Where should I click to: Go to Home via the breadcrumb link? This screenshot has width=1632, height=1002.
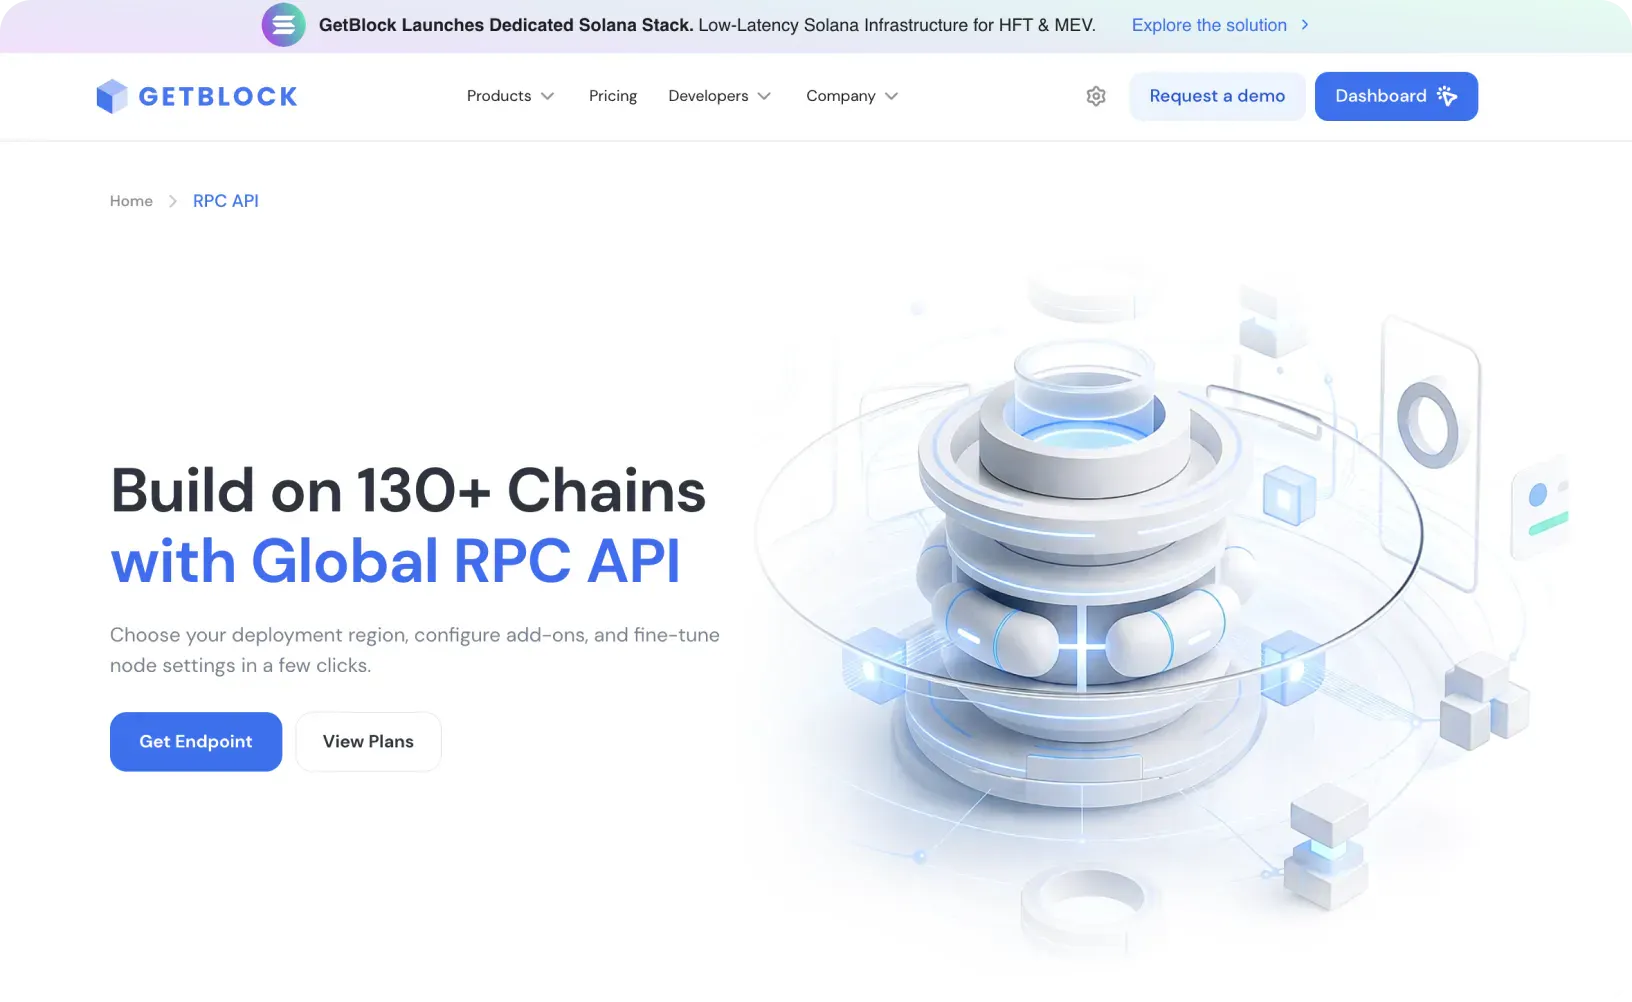tap(130, 201)
